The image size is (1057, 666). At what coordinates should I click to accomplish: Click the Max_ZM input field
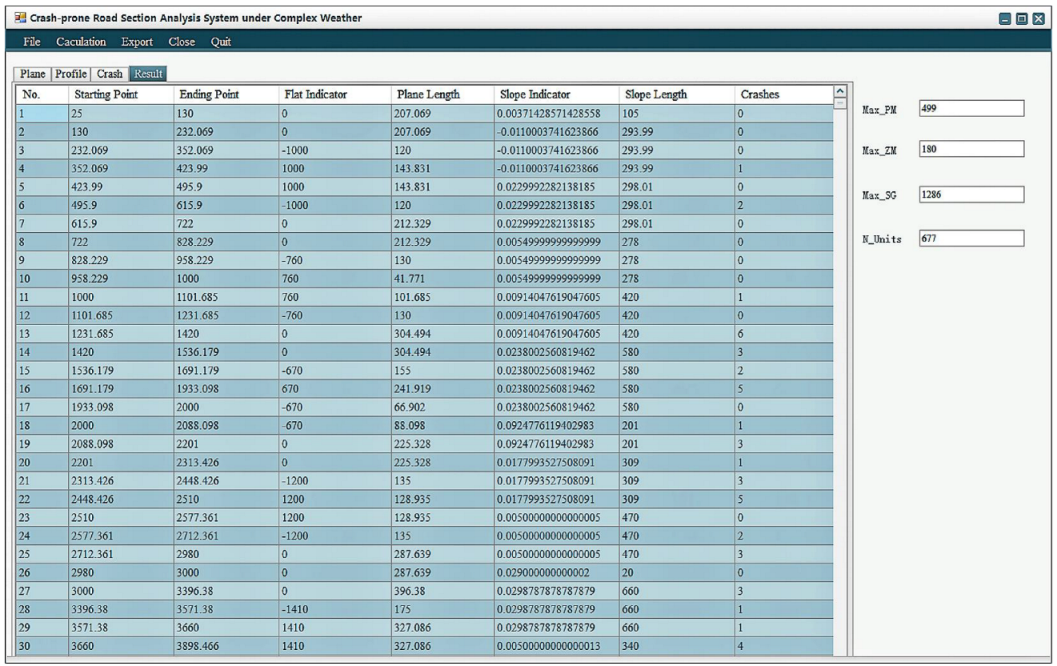971,150
